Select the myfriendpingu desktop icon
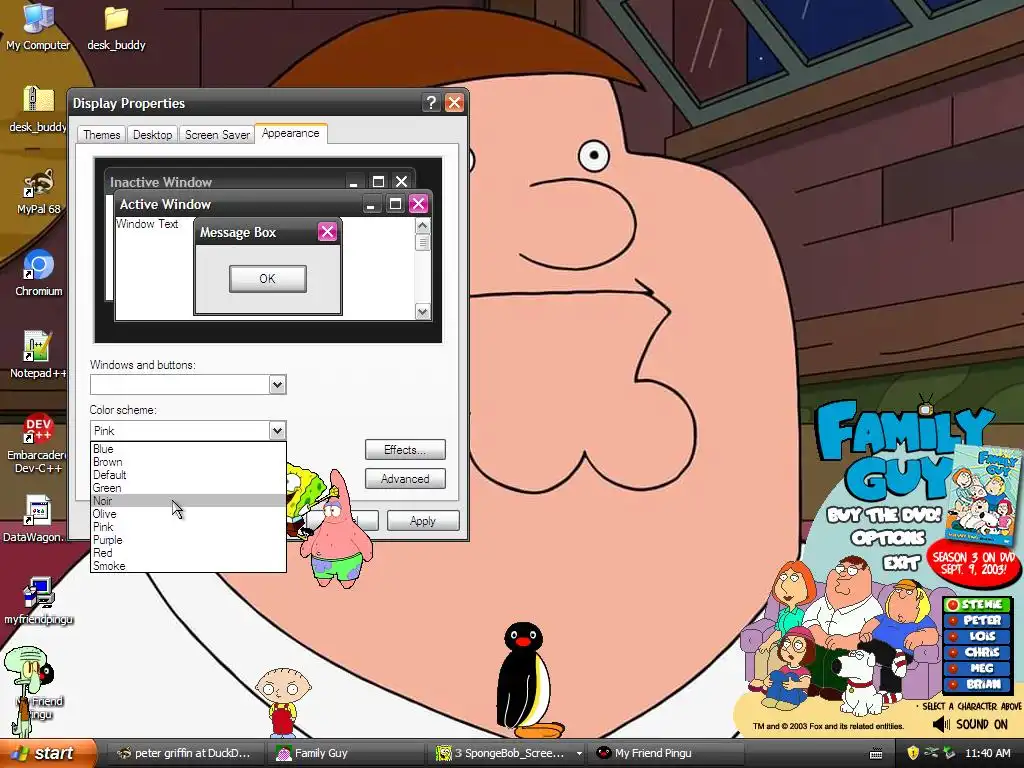Viewport: 1024px width, 768px height. [38, 601]
